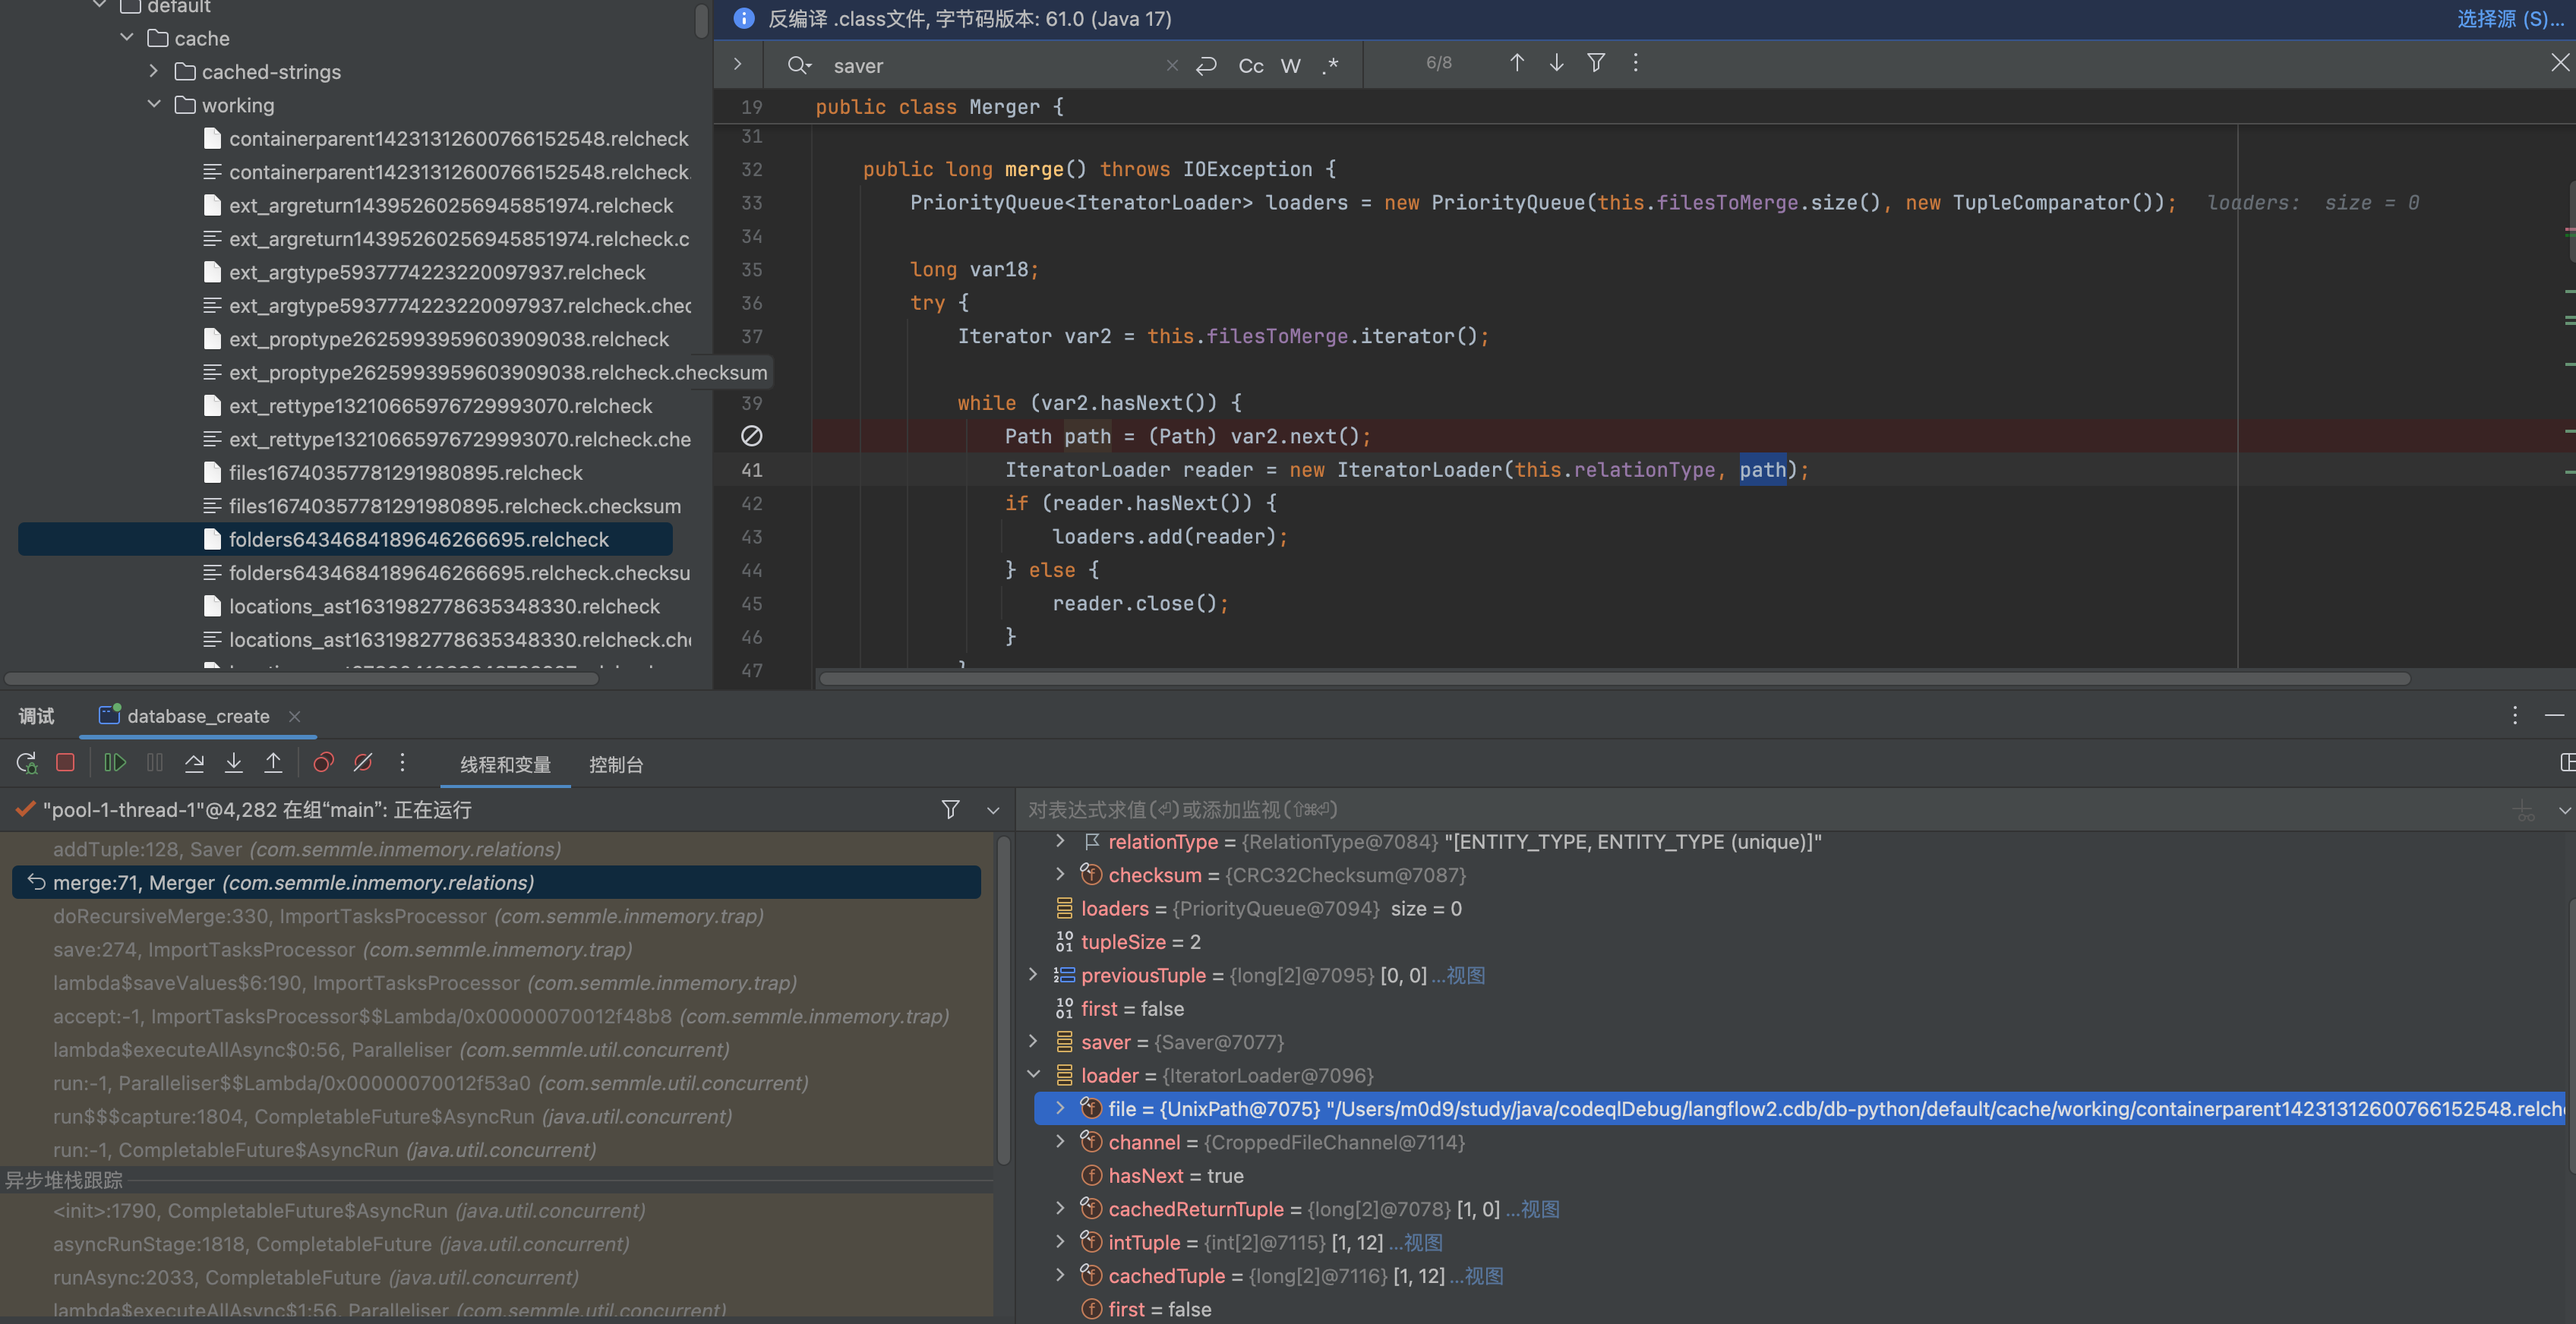Open evaluate expression history dropdown
Image resolution: width=2576 pixels, height=1324 pixels.
(2564, 810)
